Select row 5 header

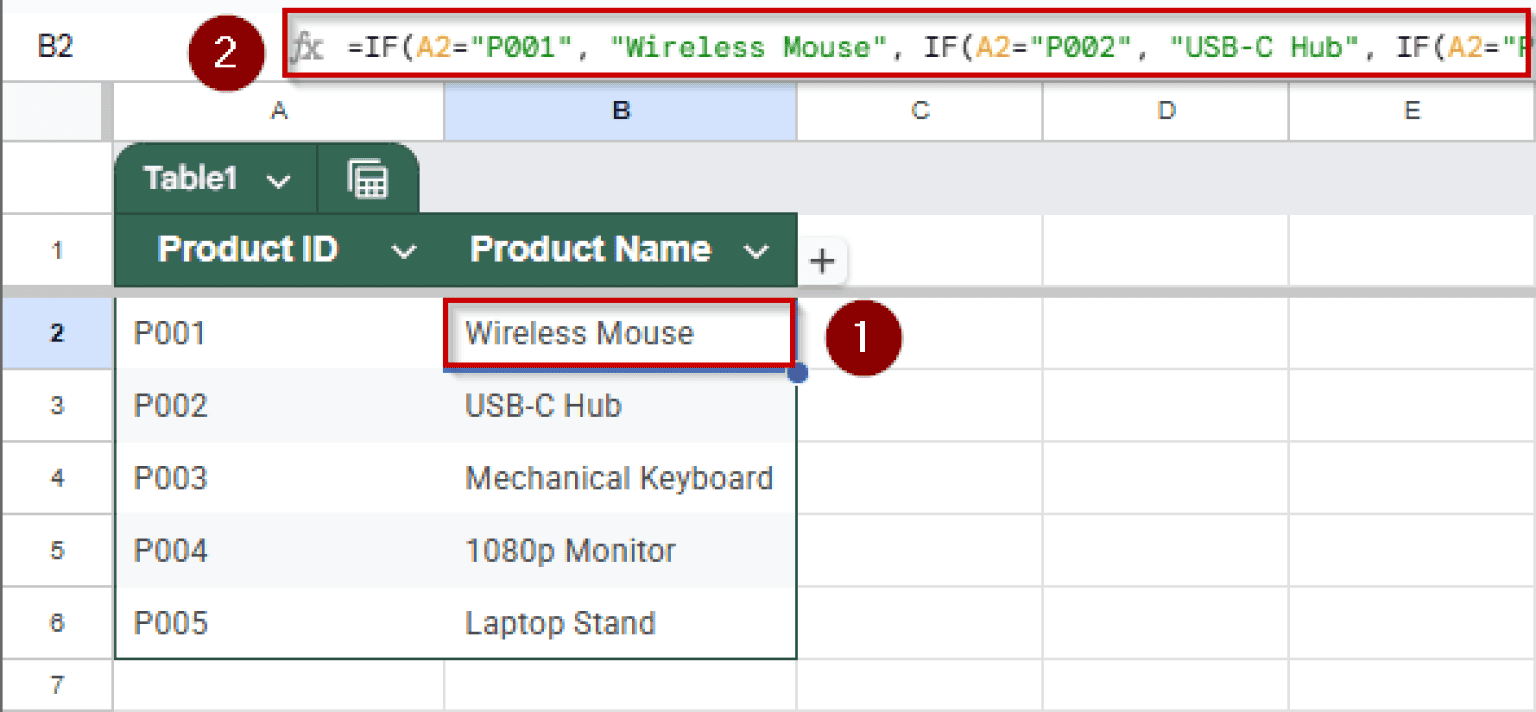click(57, 550)
